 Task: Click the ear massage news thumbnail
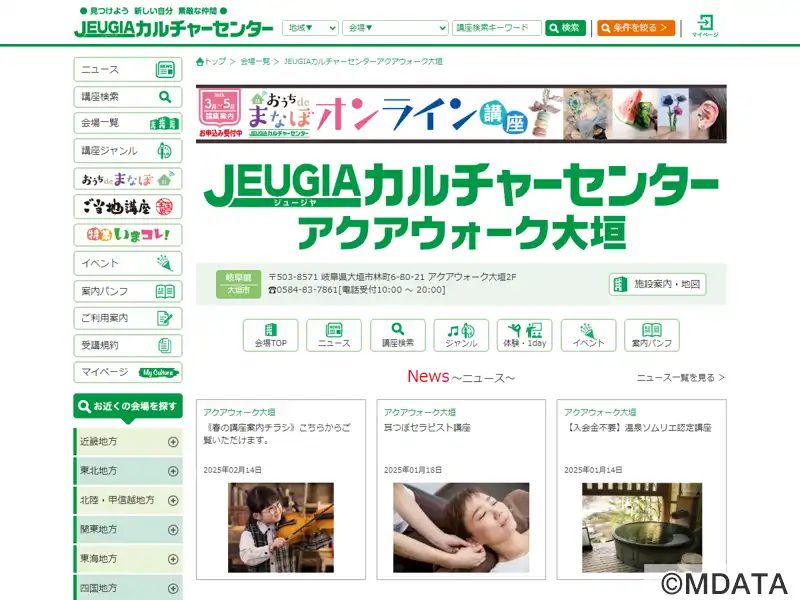point(461,528)
